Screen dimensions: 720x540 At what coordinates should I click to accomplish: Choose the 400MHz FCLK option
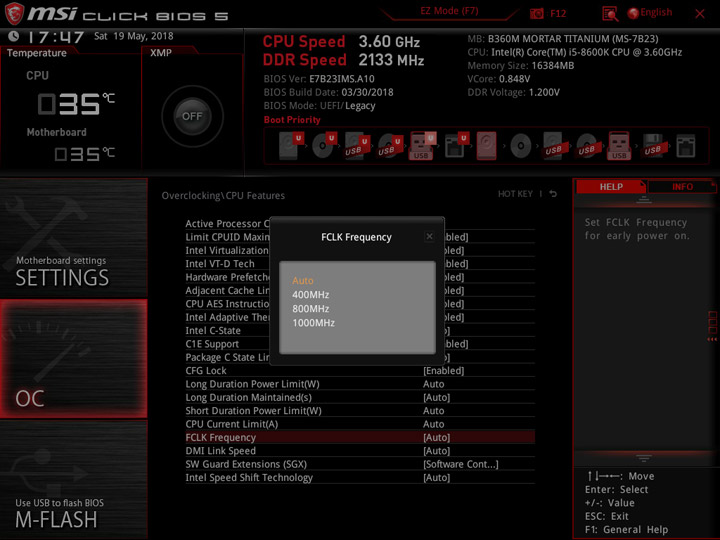coord(310,295)
